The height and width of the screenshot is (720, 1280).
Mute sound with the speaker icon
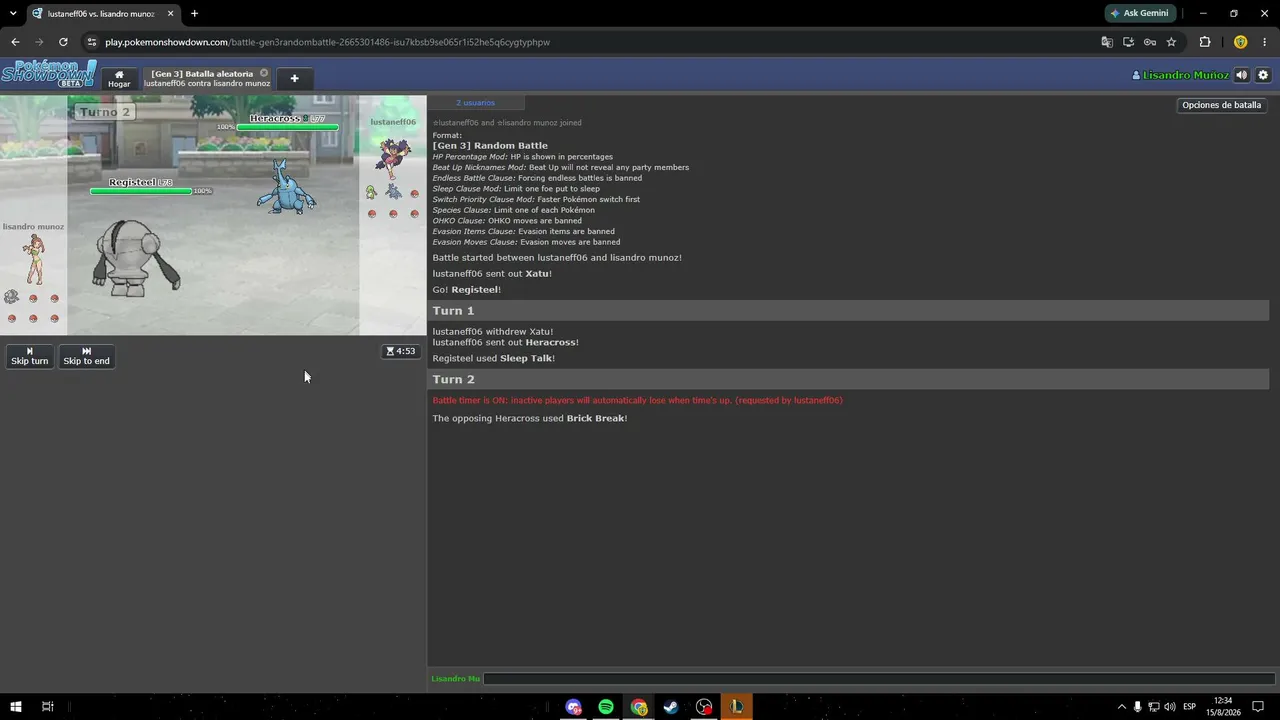pyautogui.click(x=1241, y=75)
